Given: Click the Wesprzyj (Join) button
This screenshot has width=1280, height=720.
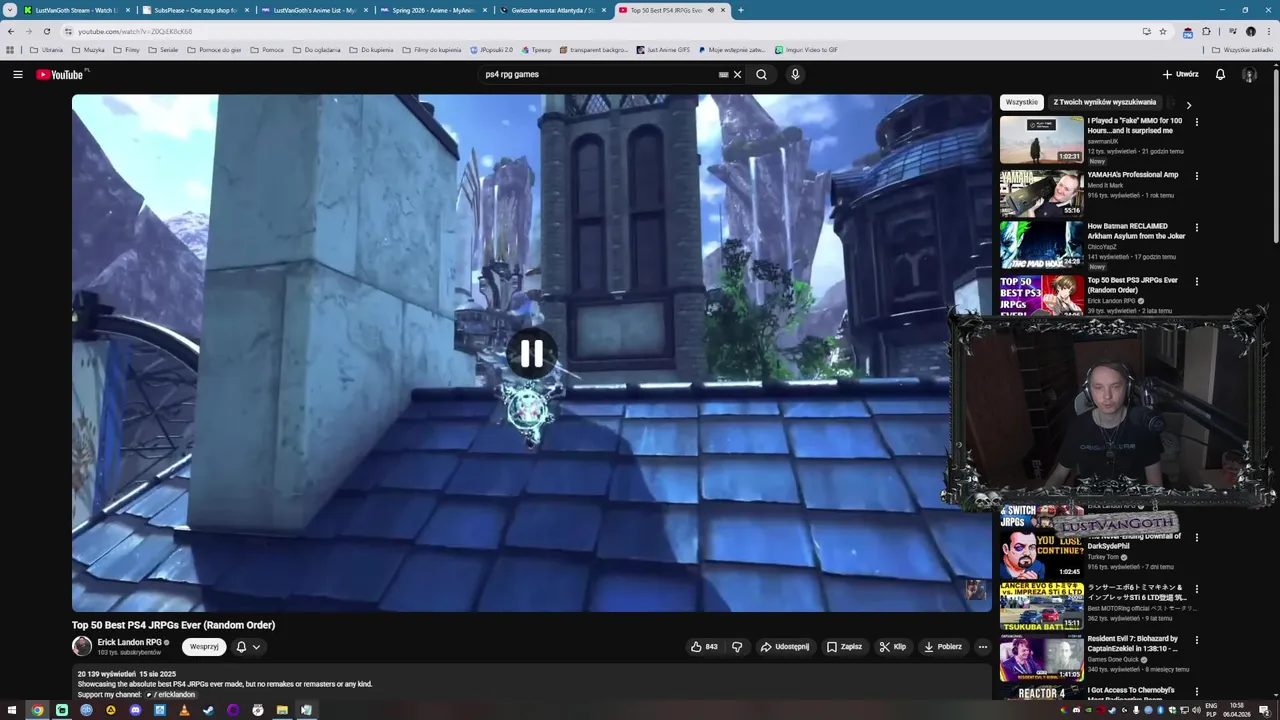Looking at the screenshot, I should click(204, 647).
